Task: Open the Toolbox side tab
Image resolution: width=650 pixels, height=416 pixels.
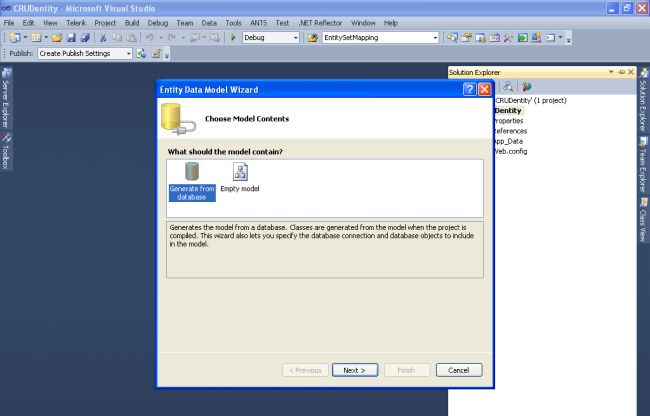Action: pos(6,151)
